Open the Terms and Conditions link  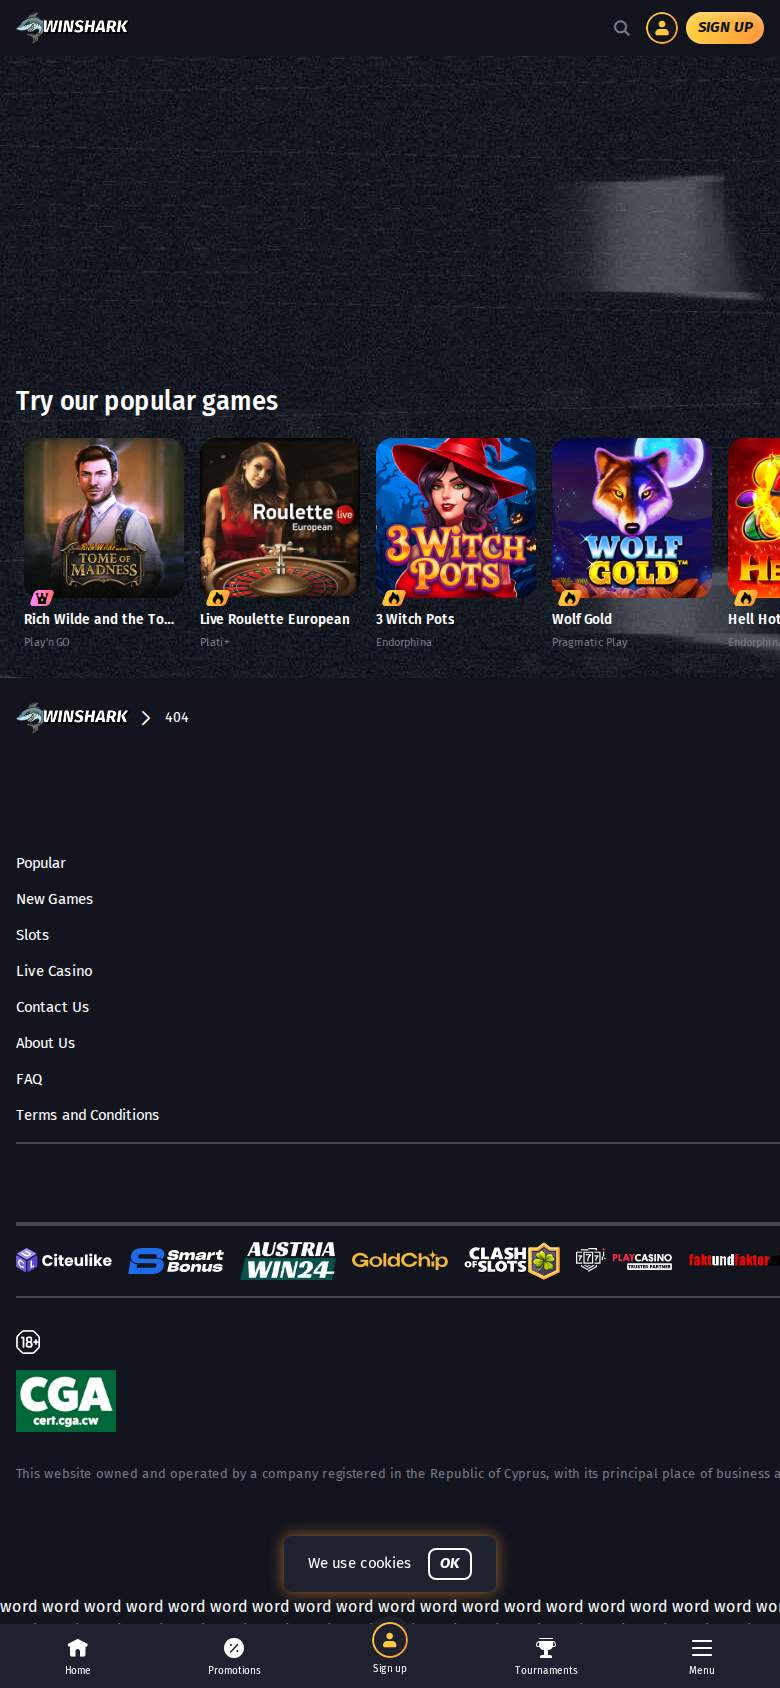point(87,1115)
